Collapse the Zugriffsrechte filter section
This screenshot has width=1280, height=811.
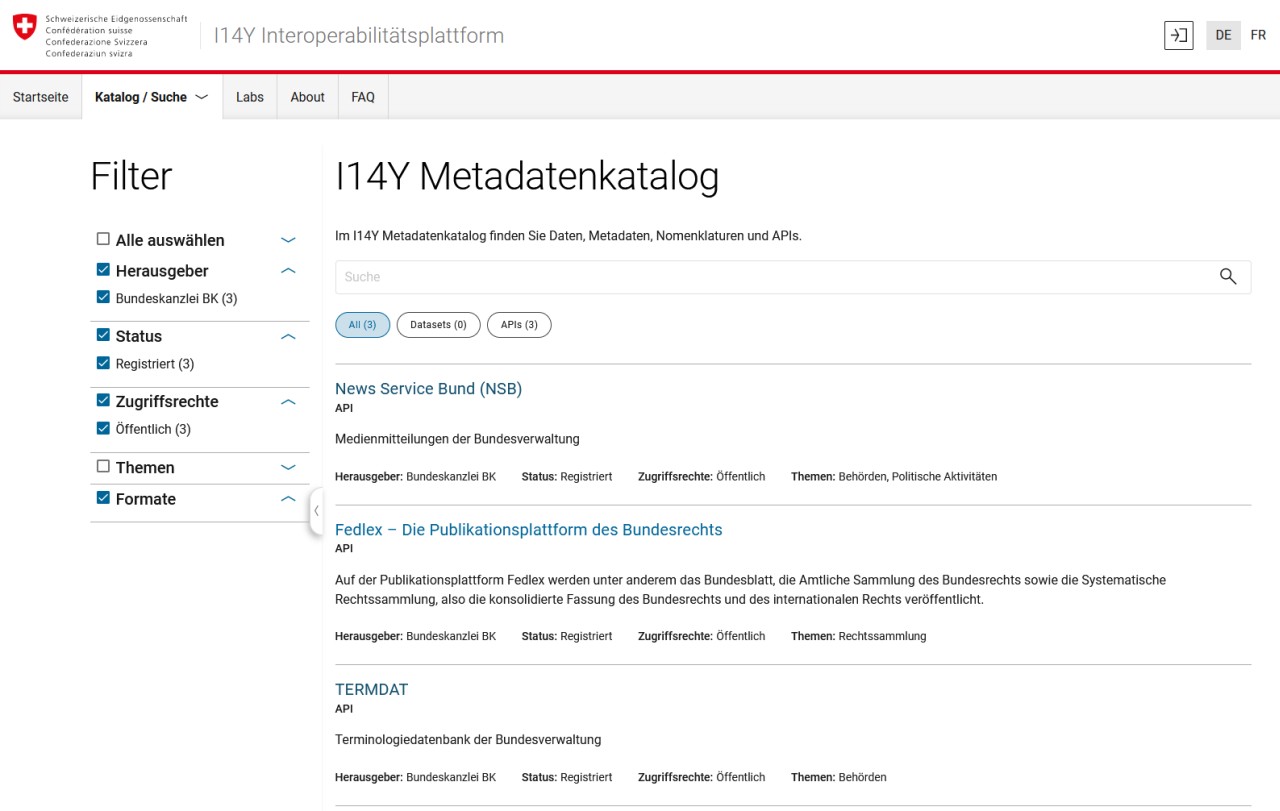289,402
